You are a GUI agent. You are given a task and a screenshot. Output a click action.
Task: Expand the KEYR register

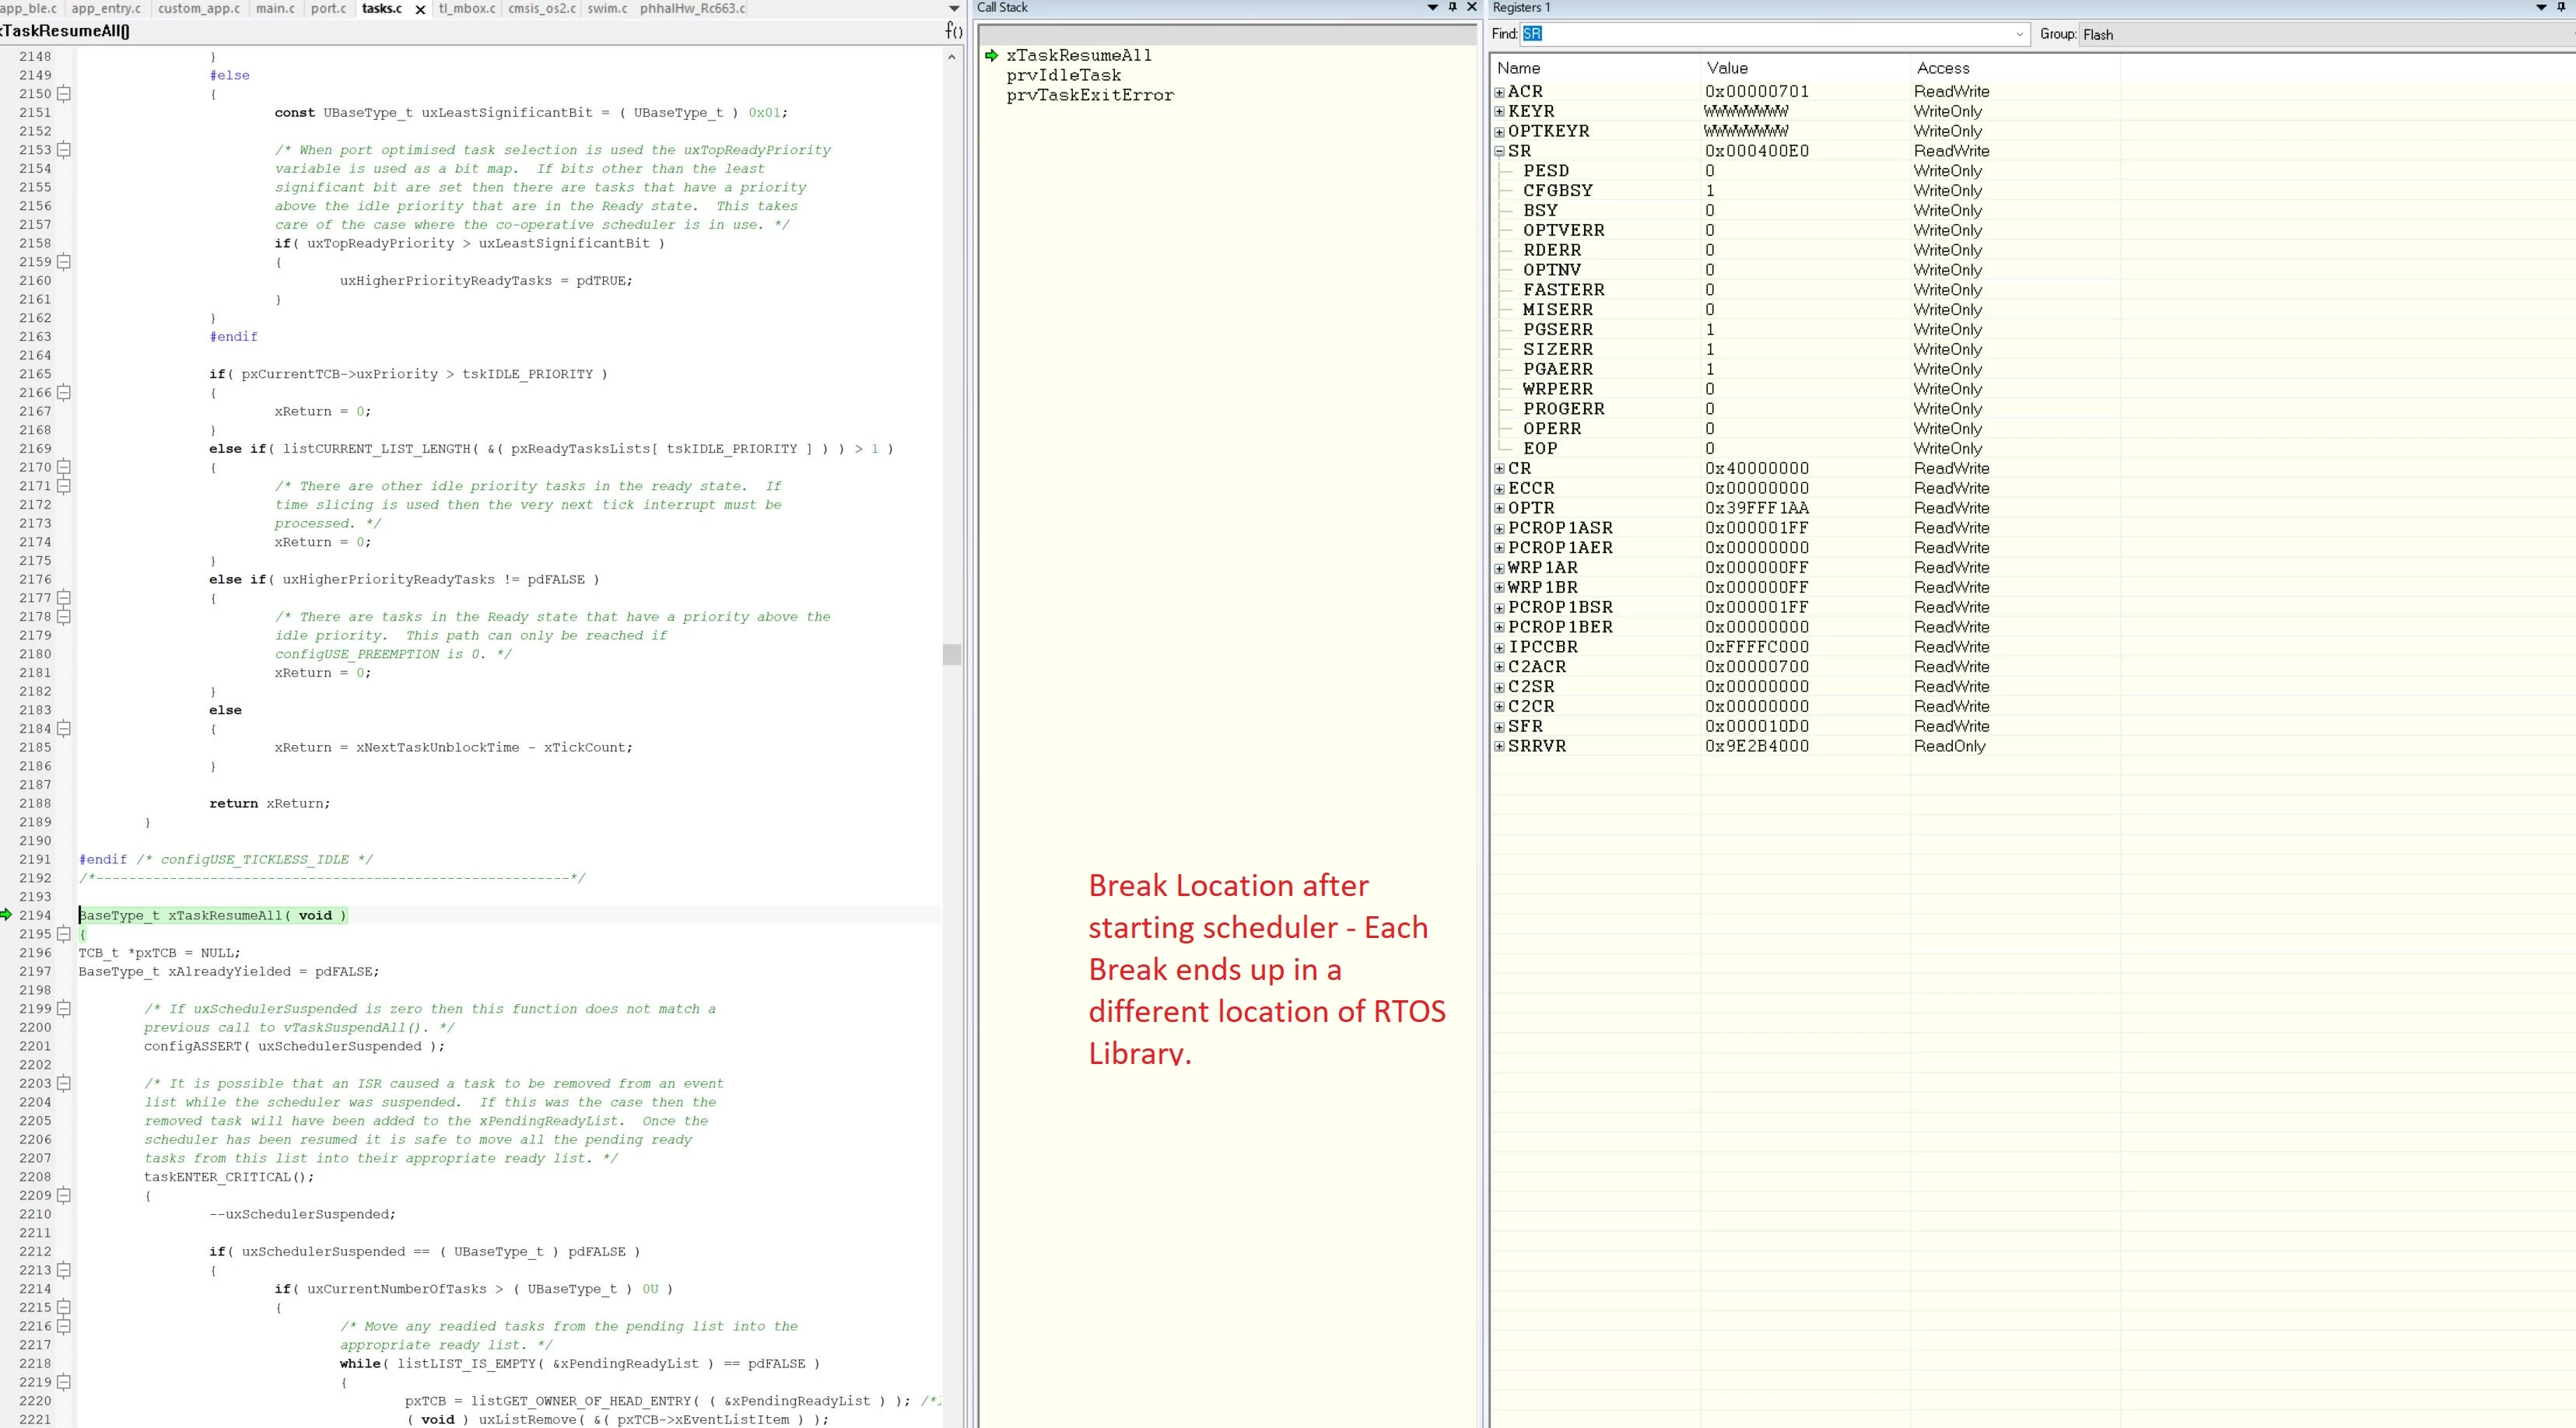(1499, 111)
